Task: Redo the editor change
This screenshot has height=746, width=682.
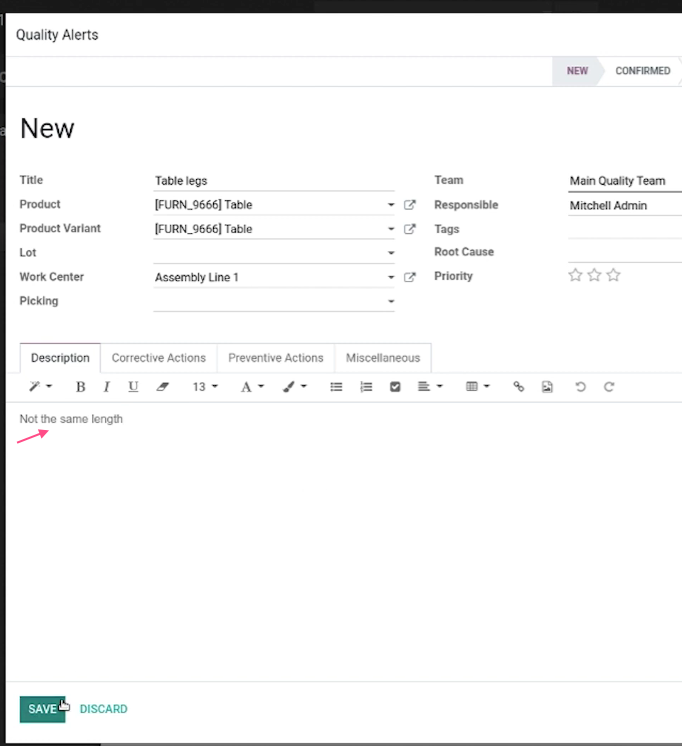Action: point(609,387)
